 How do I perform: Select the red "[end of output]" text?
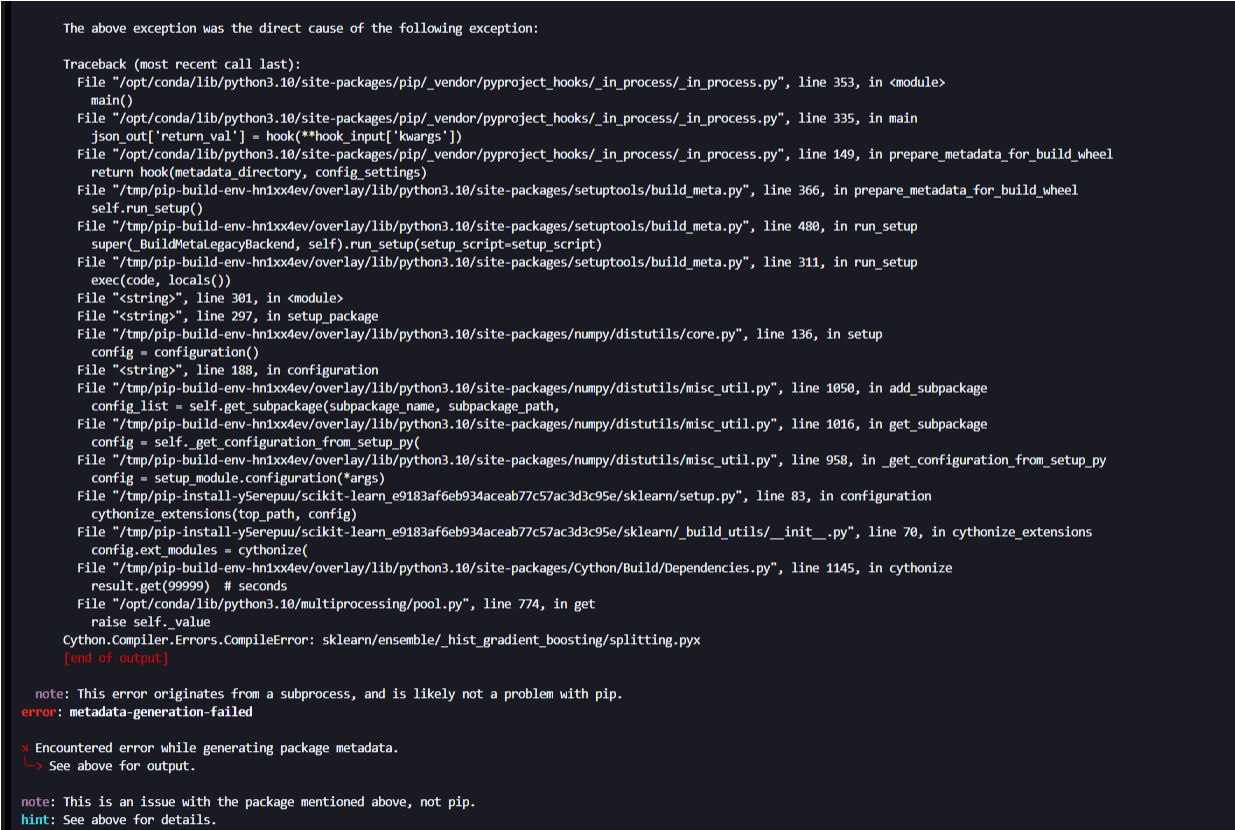(x=115, y=658)
